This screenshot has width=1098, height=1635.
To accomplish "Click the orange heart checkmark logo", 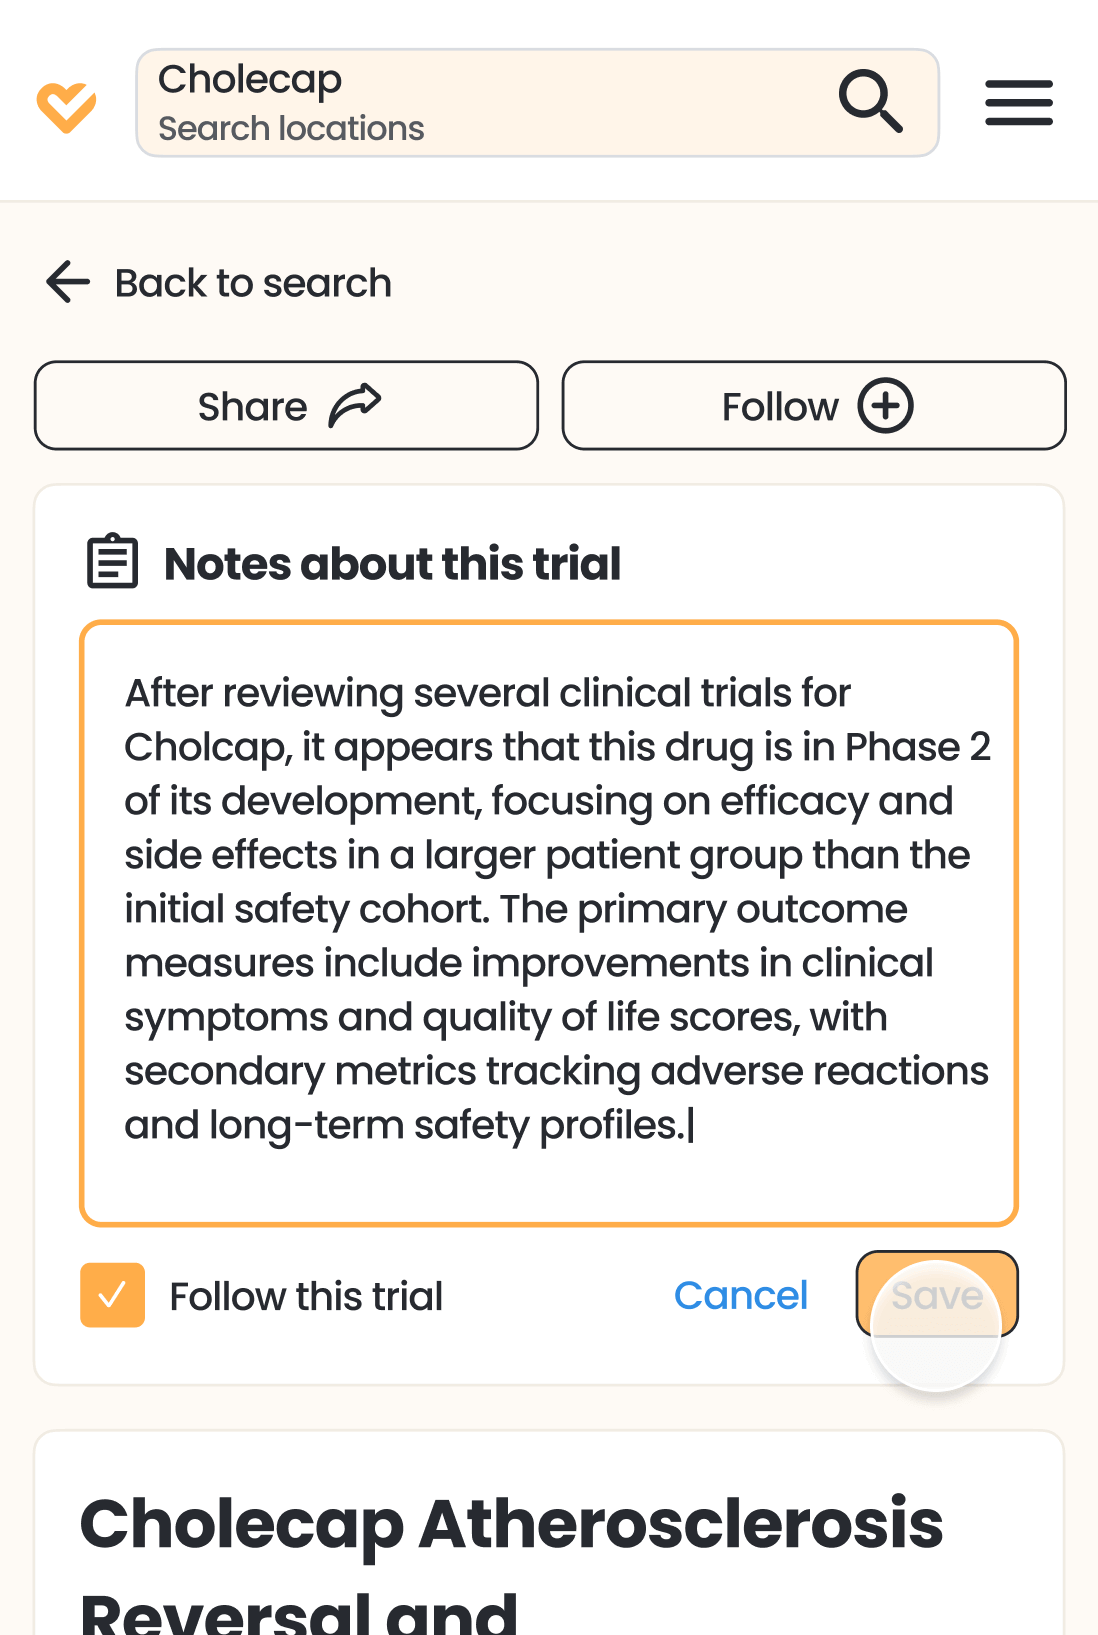I will point(66,106).
